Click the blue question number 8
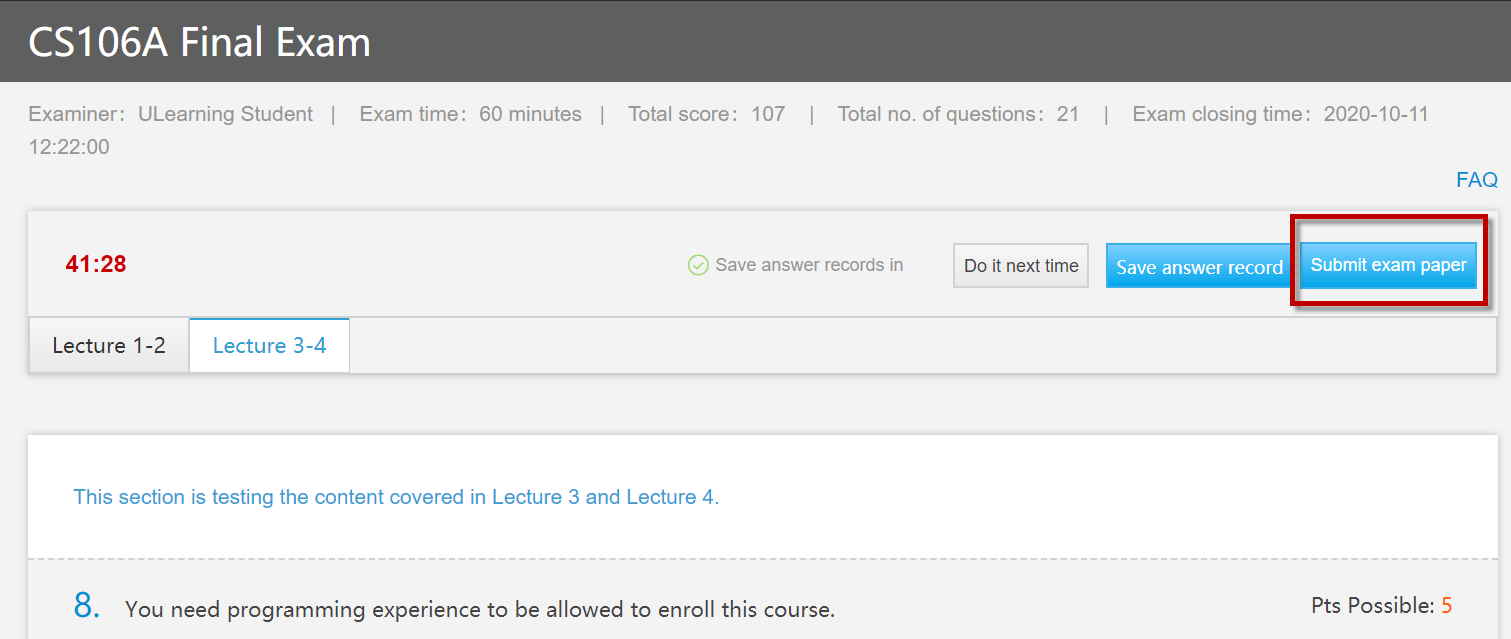1511x639 pixels. [x=87, y=605]
